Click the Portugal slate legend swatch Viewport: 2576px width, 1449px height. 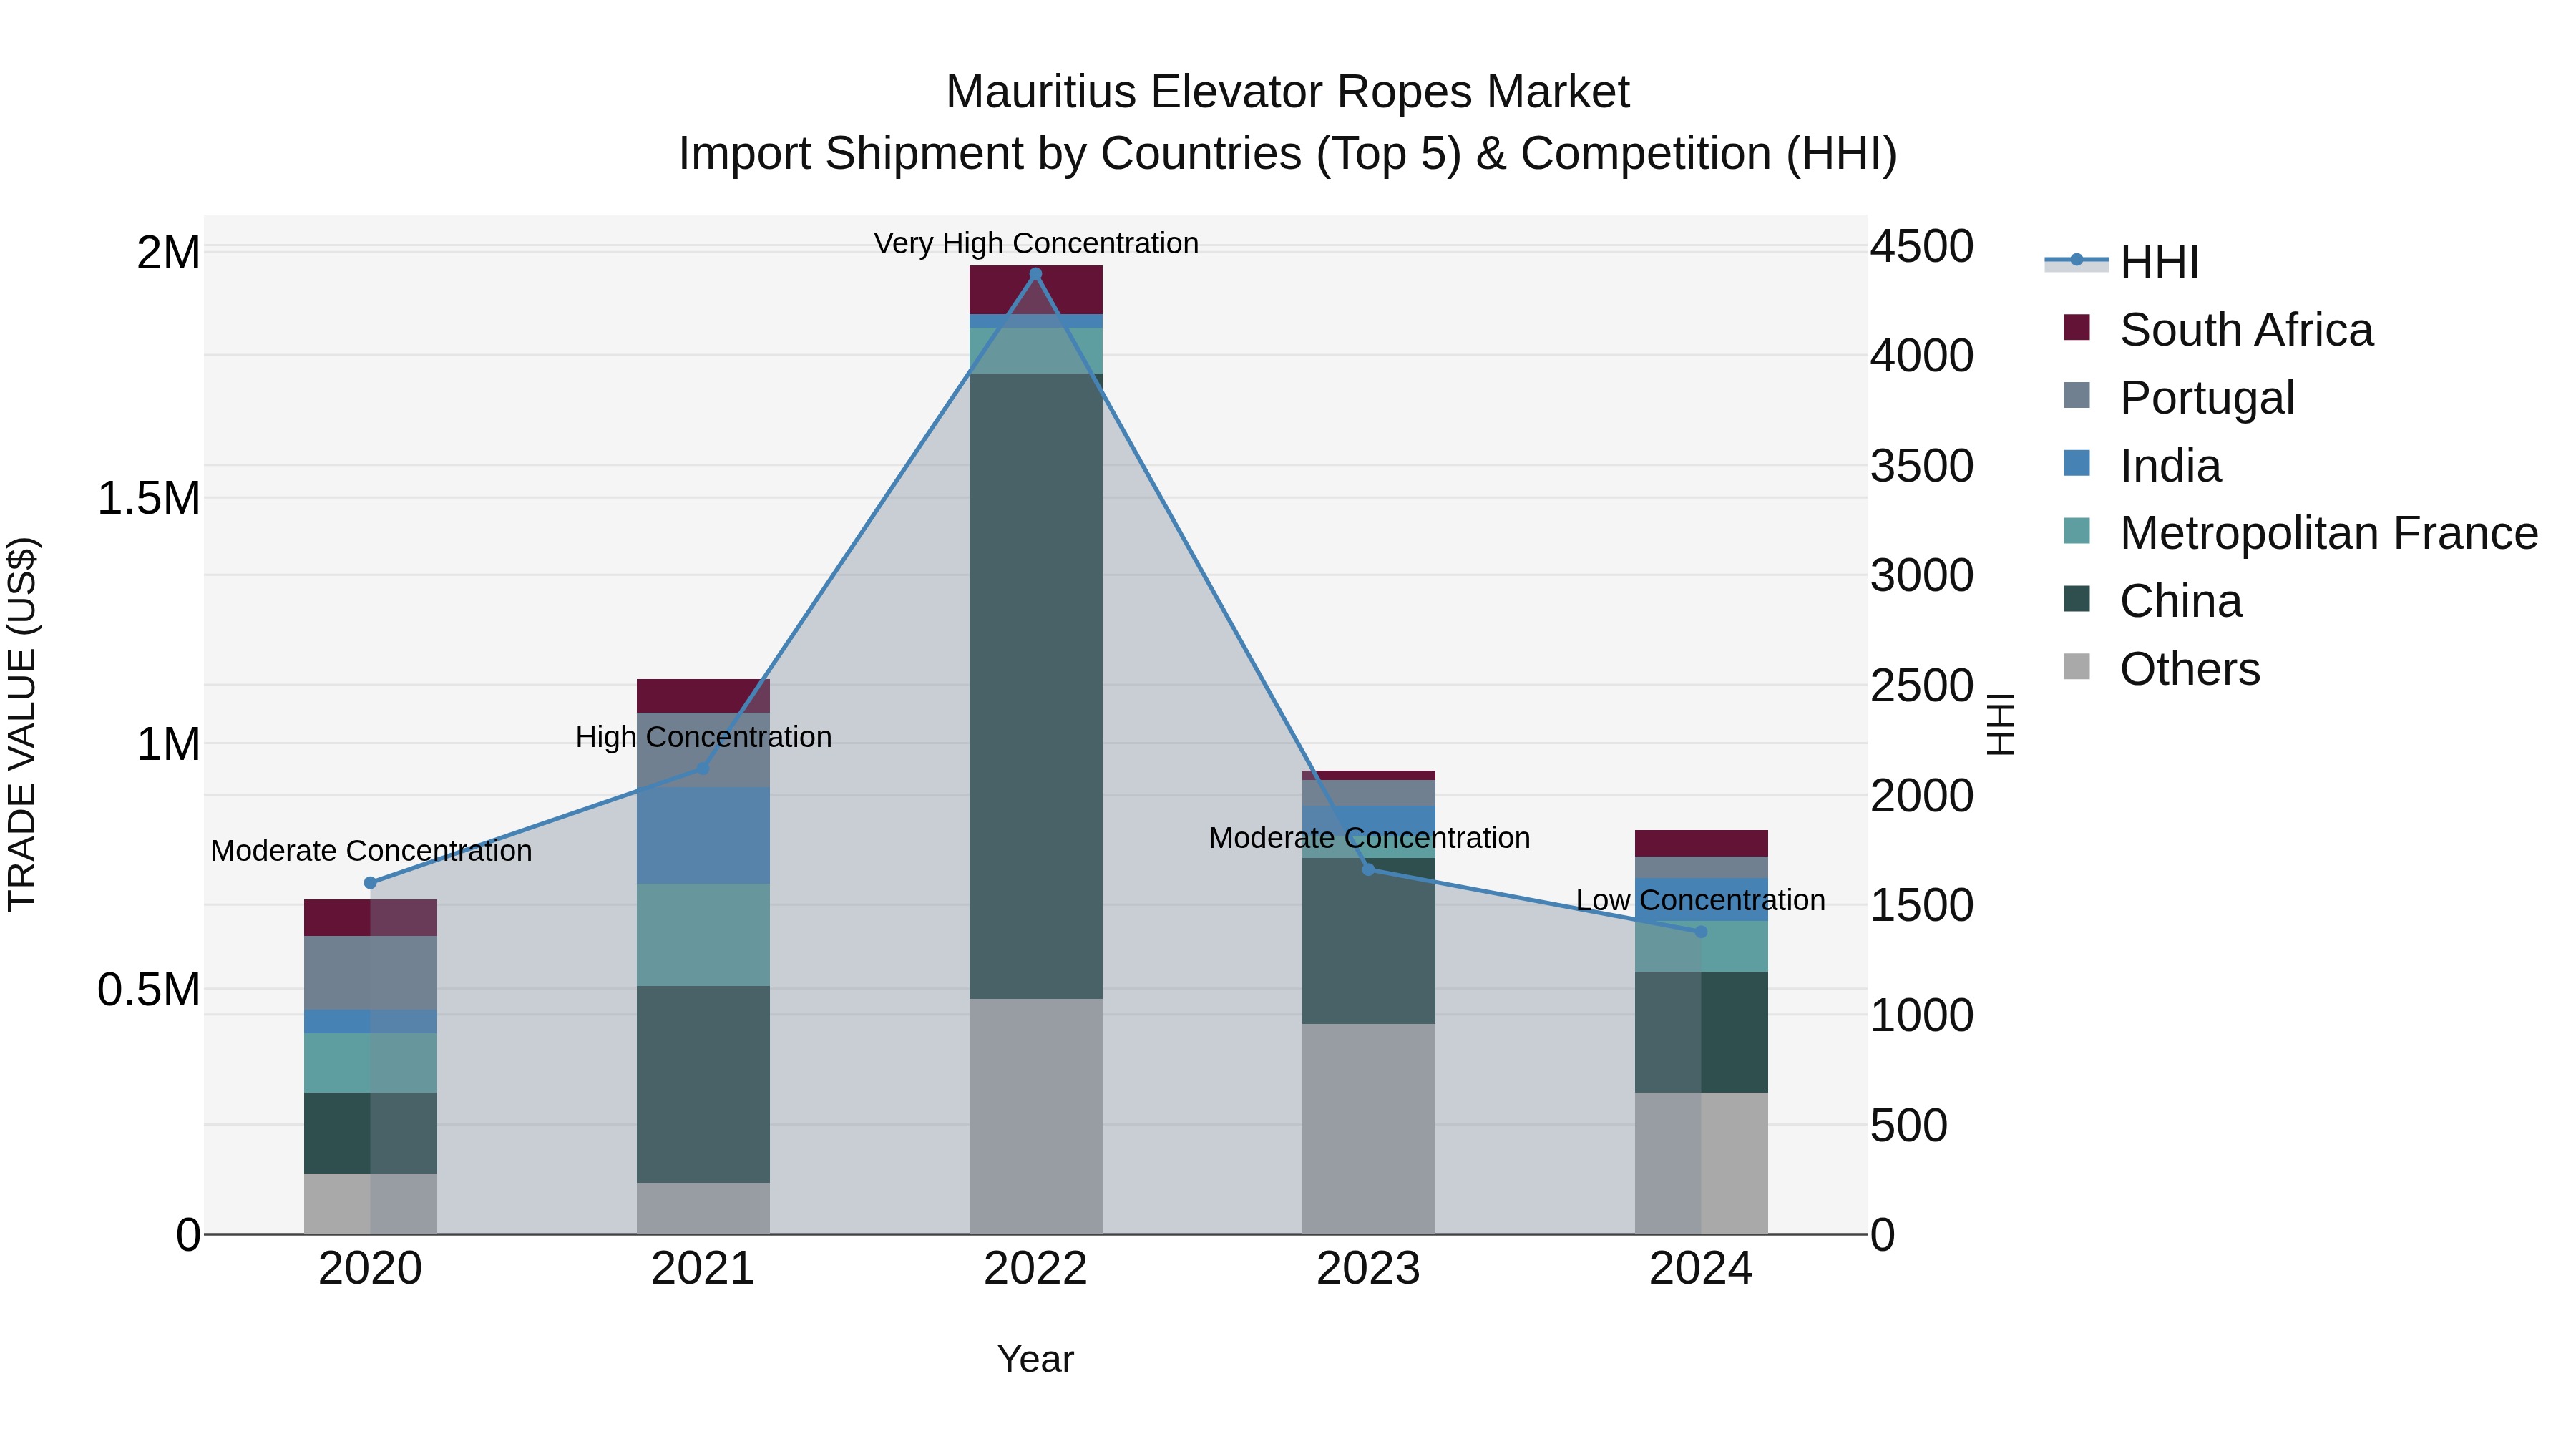coord(2076,395)
